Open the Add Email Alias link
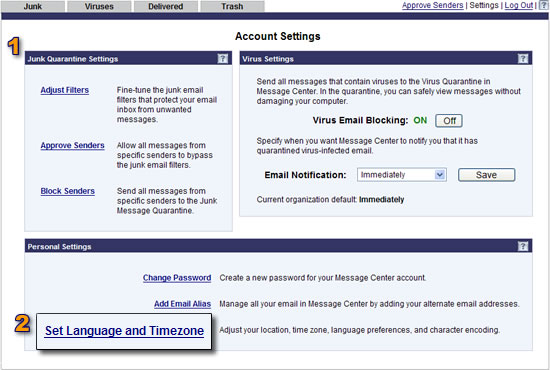The image size is (550, 370). (182, 304)
